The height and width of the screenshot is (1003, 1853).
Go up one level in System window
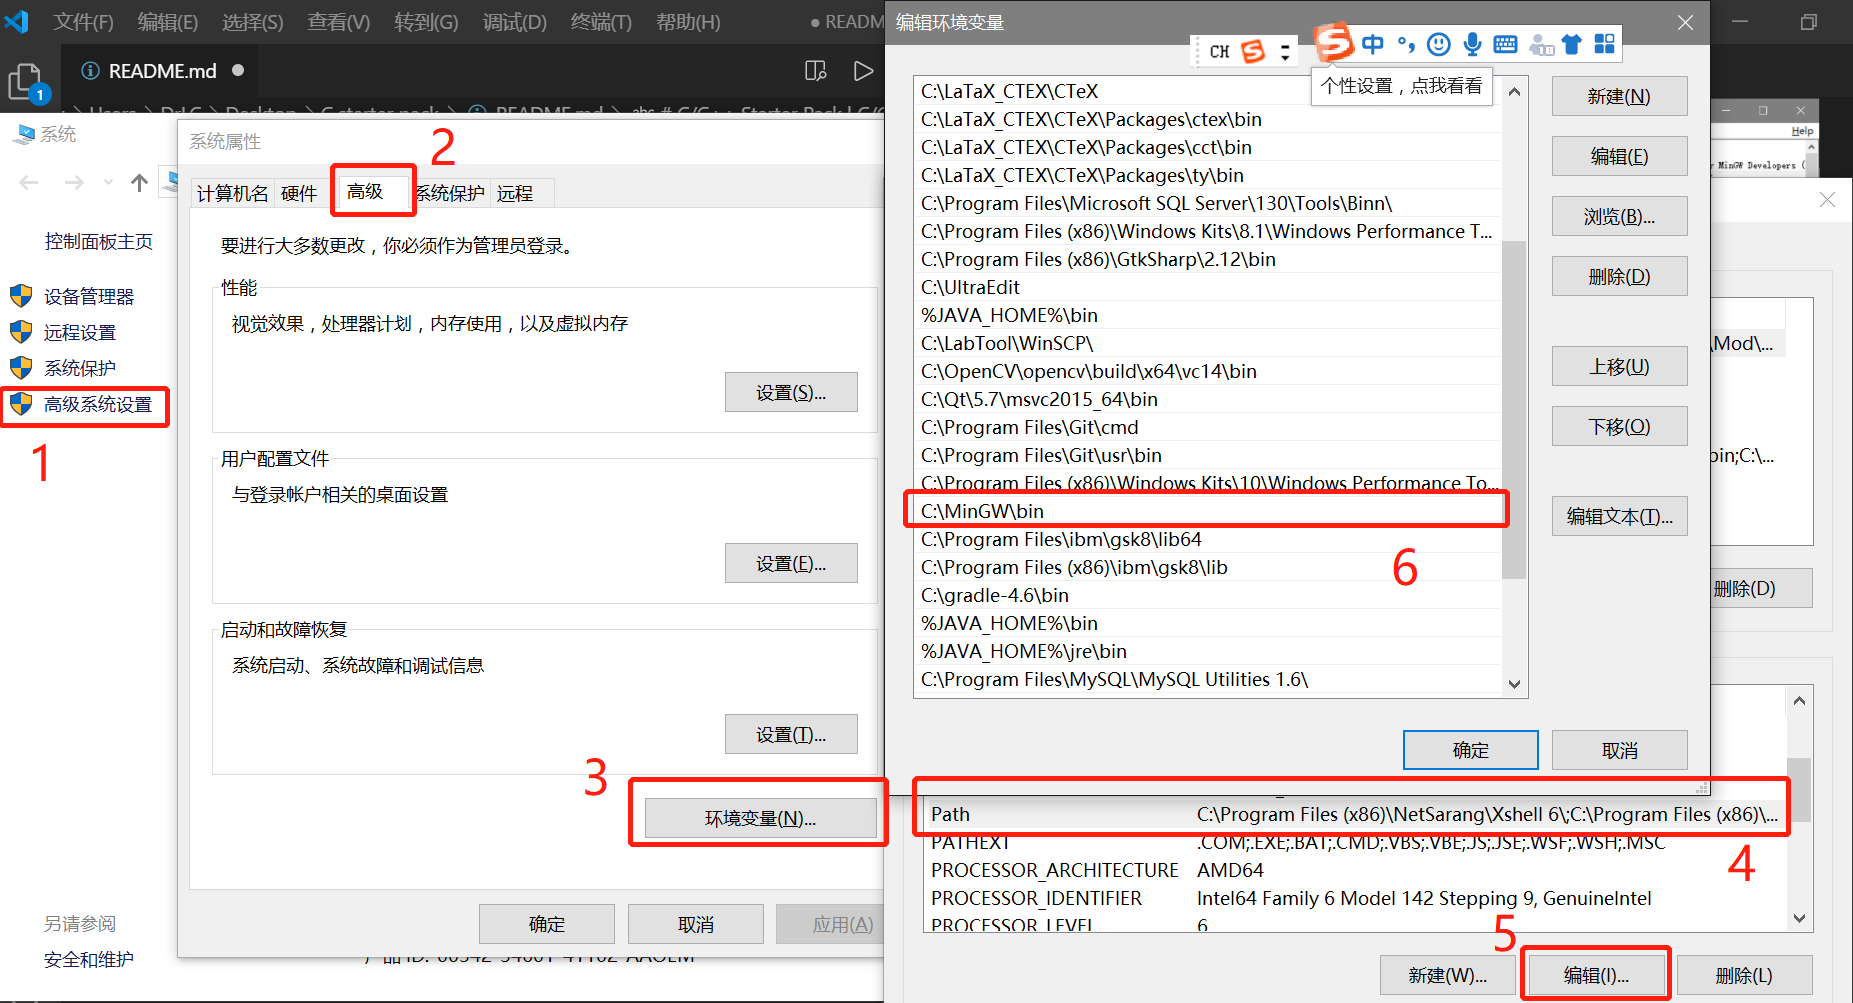(x=139, y=182)
